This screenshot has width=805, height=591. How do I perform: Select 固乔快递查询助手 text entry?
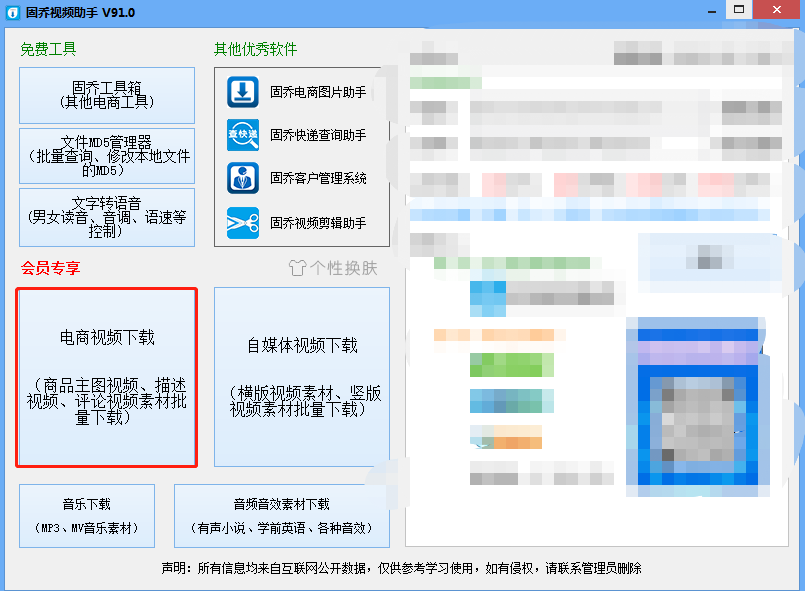tap(318, 135)
